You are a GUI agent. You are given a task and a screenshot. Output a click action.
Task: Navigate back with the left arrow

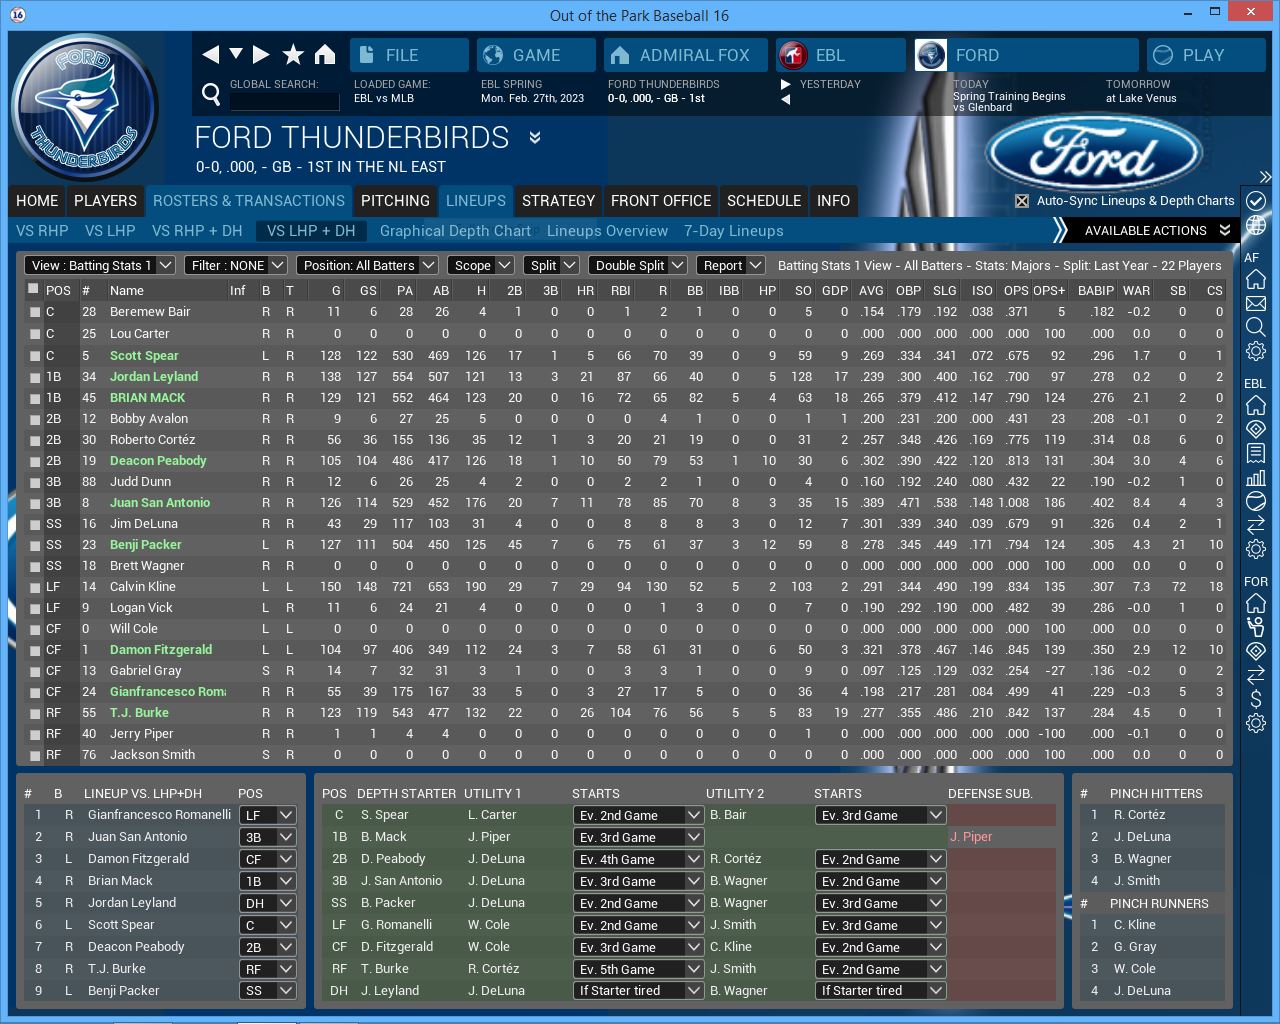(x=210, y=55)
